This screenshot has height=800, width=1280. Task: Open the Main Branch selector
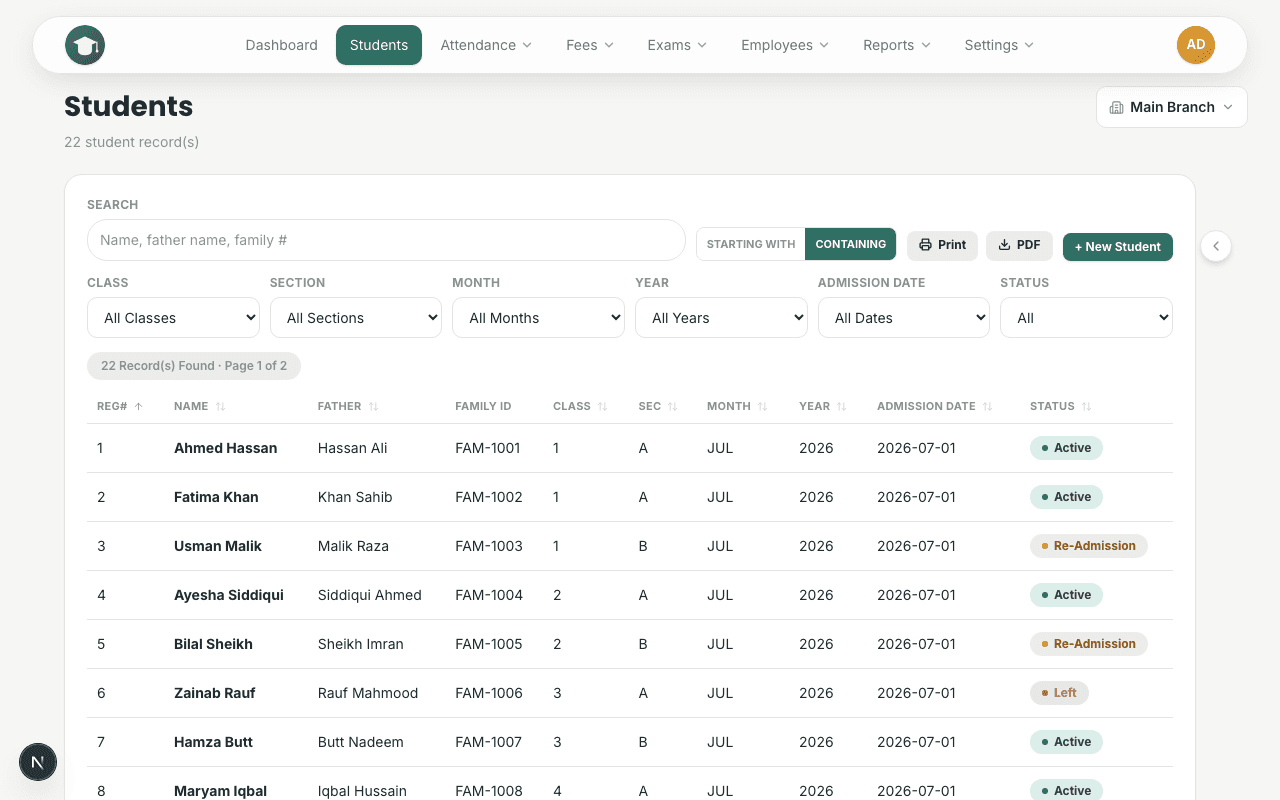click(x=1172, y=107)
